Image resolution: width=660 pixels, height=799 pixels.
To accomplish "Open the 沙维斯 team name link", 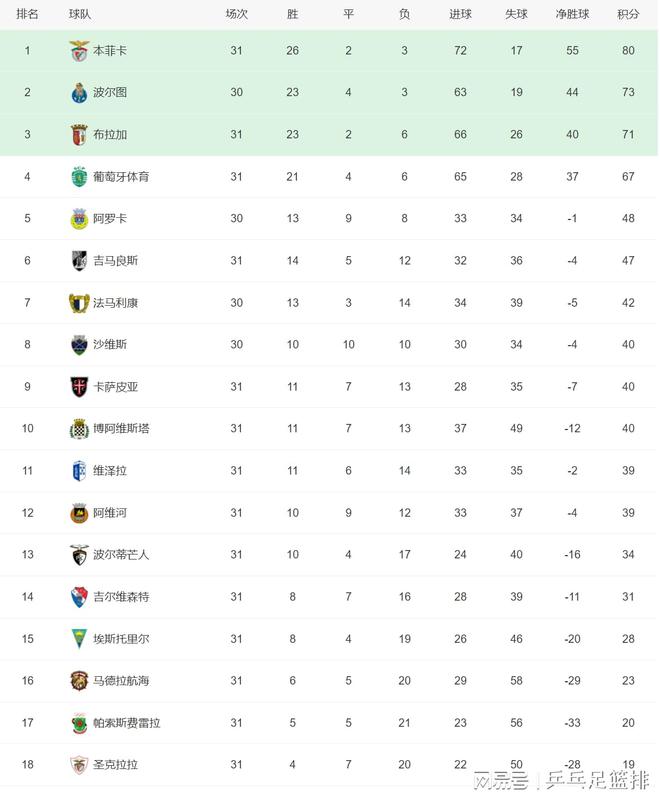I will pyautogui.click(x=110, y=345).
